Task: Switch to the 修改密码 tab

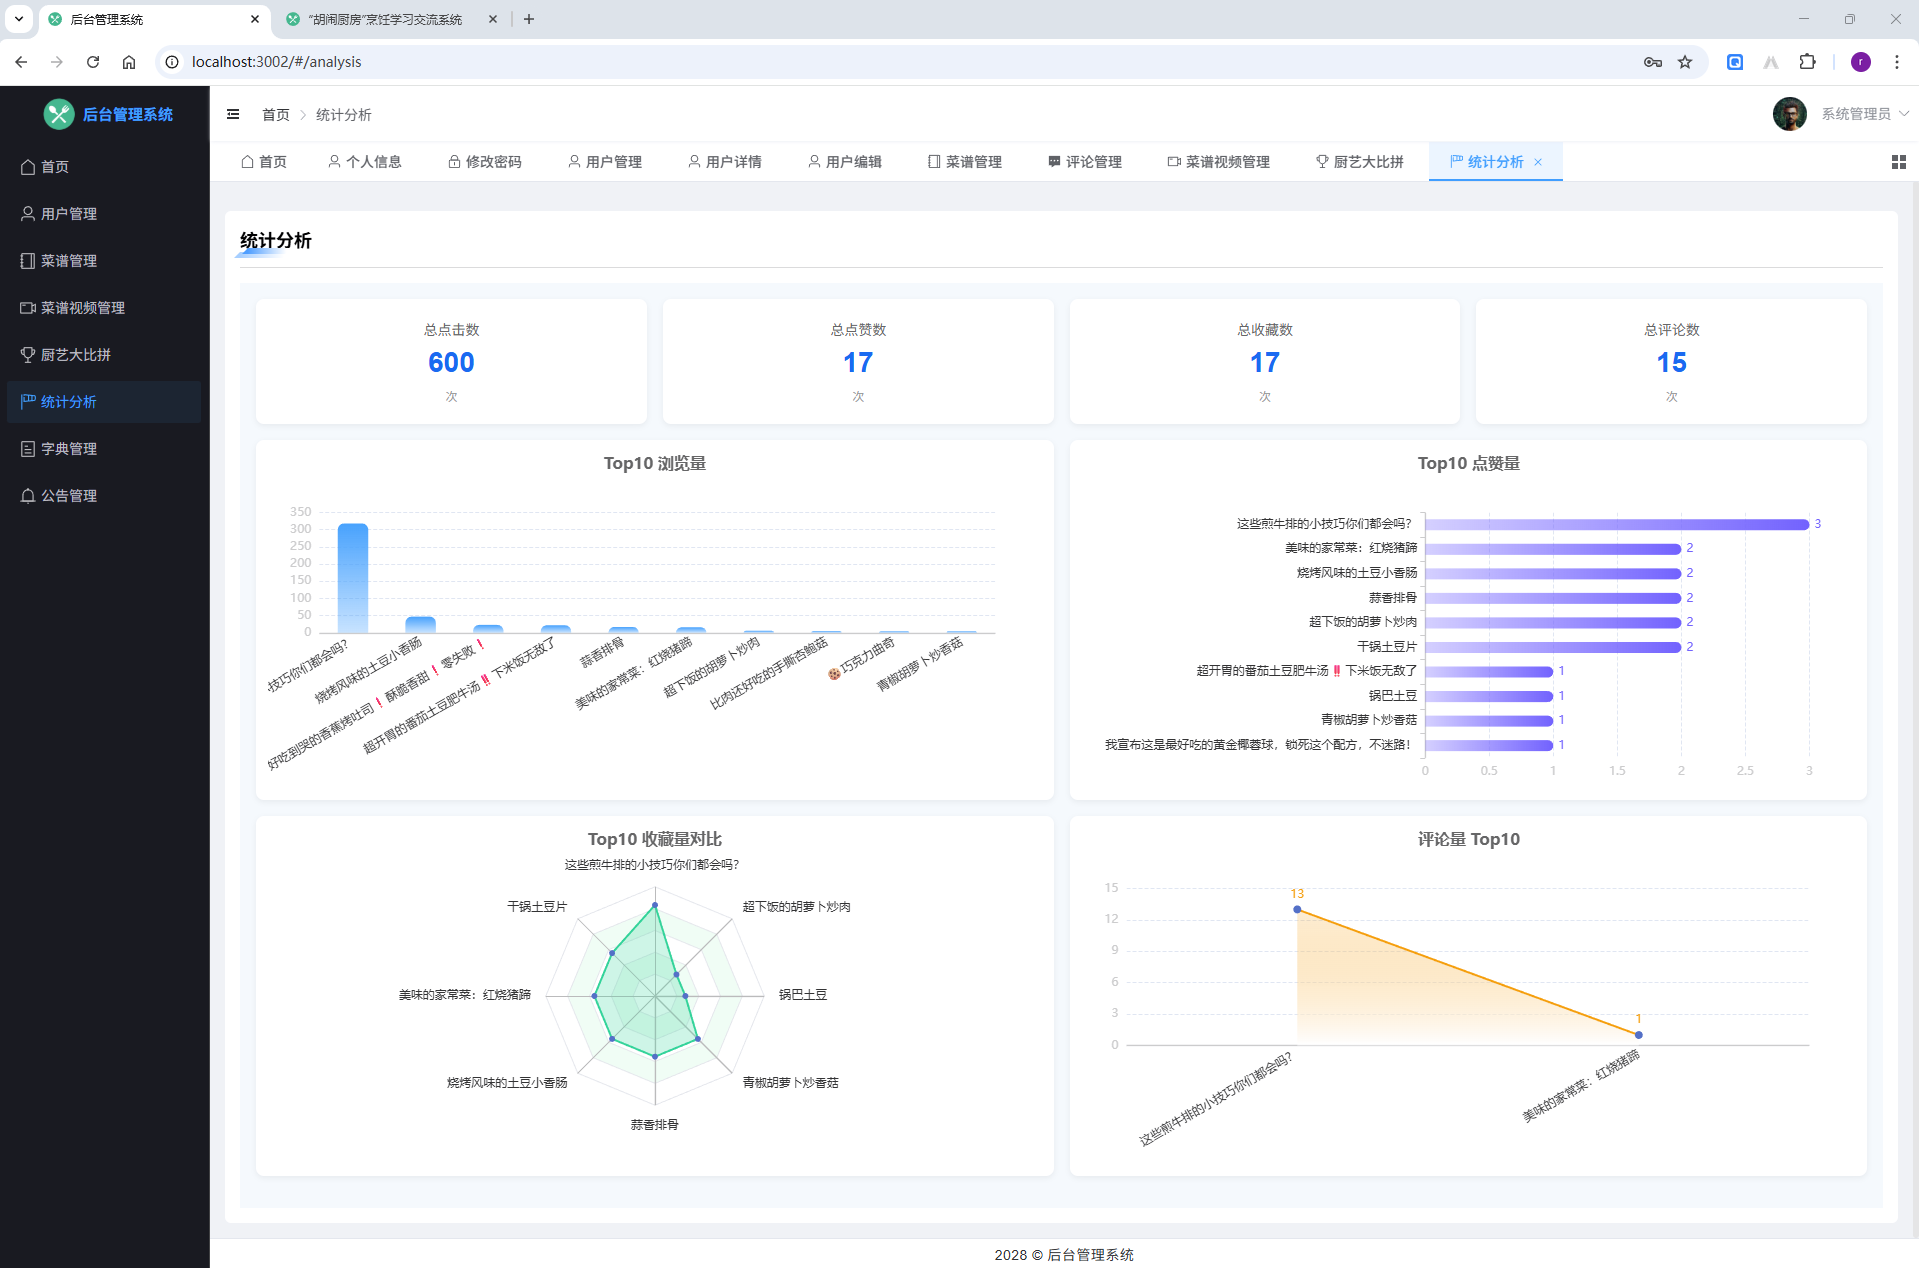Action: point(484,162)
